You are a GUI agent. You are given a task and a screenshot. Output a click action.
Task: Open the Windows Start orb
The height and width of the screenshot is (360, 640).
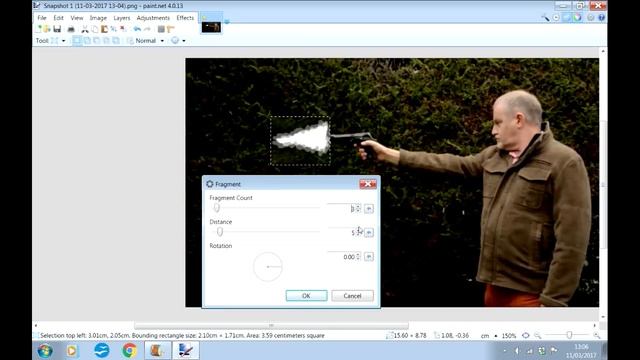click(x=45, y=351)
